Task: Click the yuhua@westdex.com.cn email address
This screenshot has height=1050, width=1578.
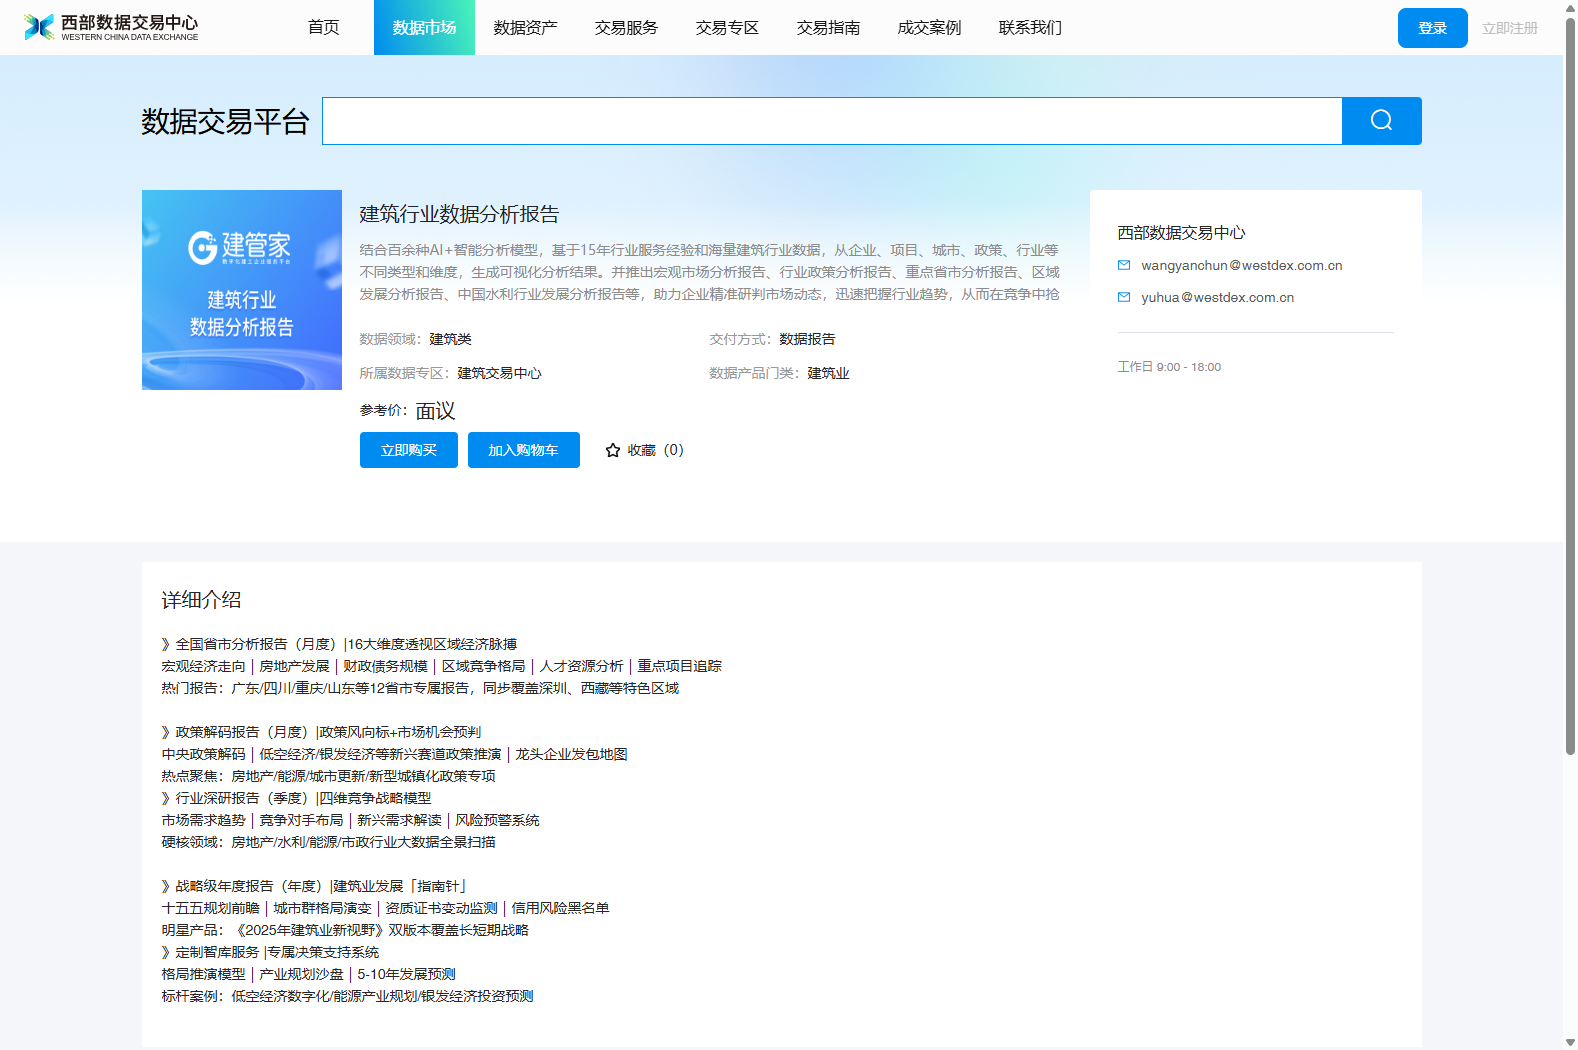Action: point(1217,298)
